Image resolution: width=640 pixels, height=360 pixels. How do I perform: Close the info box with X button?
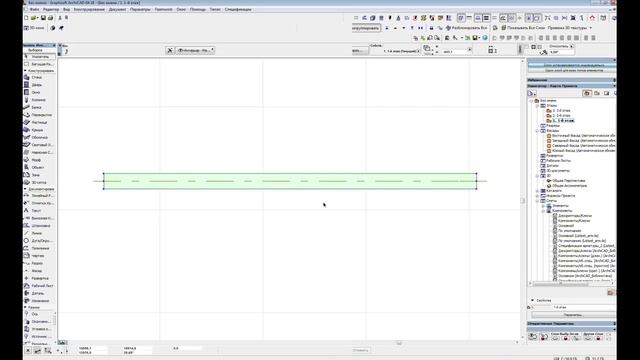point(170,50)
